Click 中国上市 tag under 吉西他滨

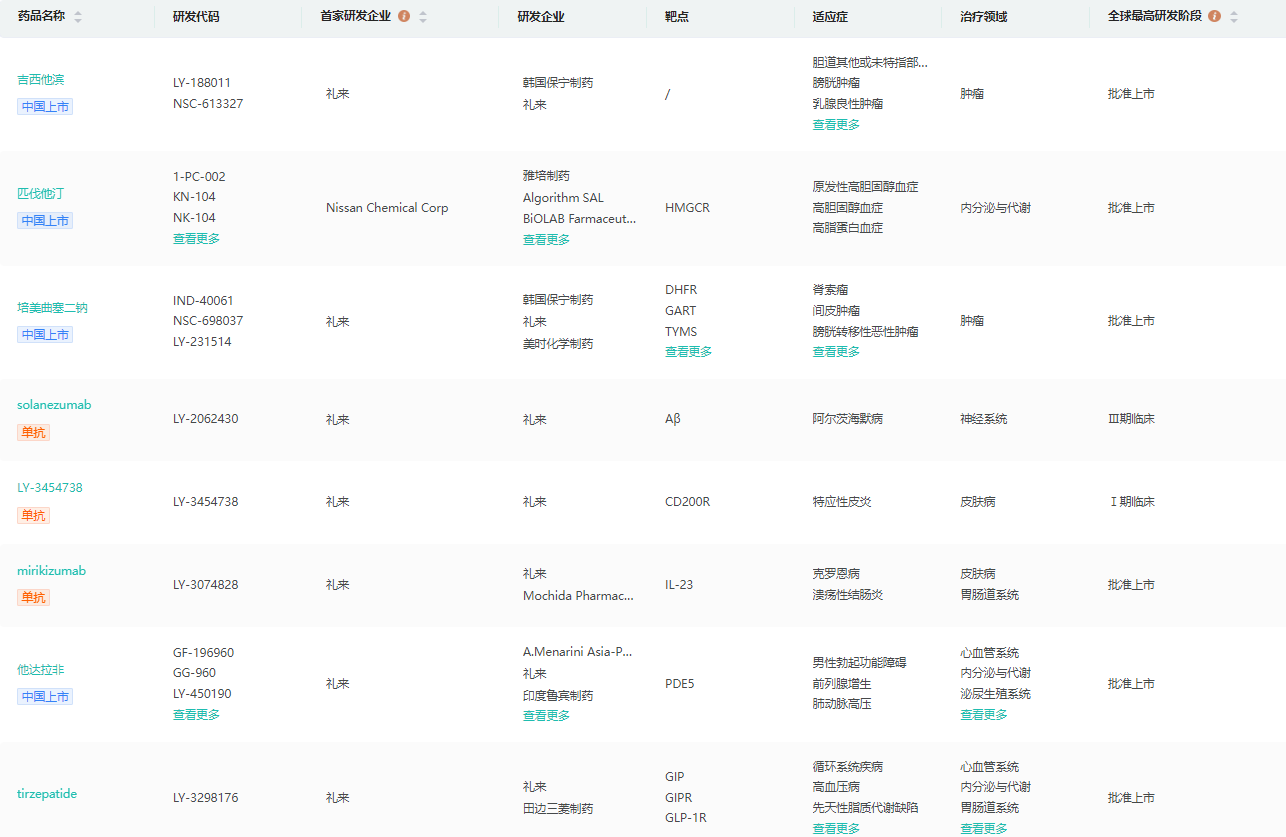45,107
